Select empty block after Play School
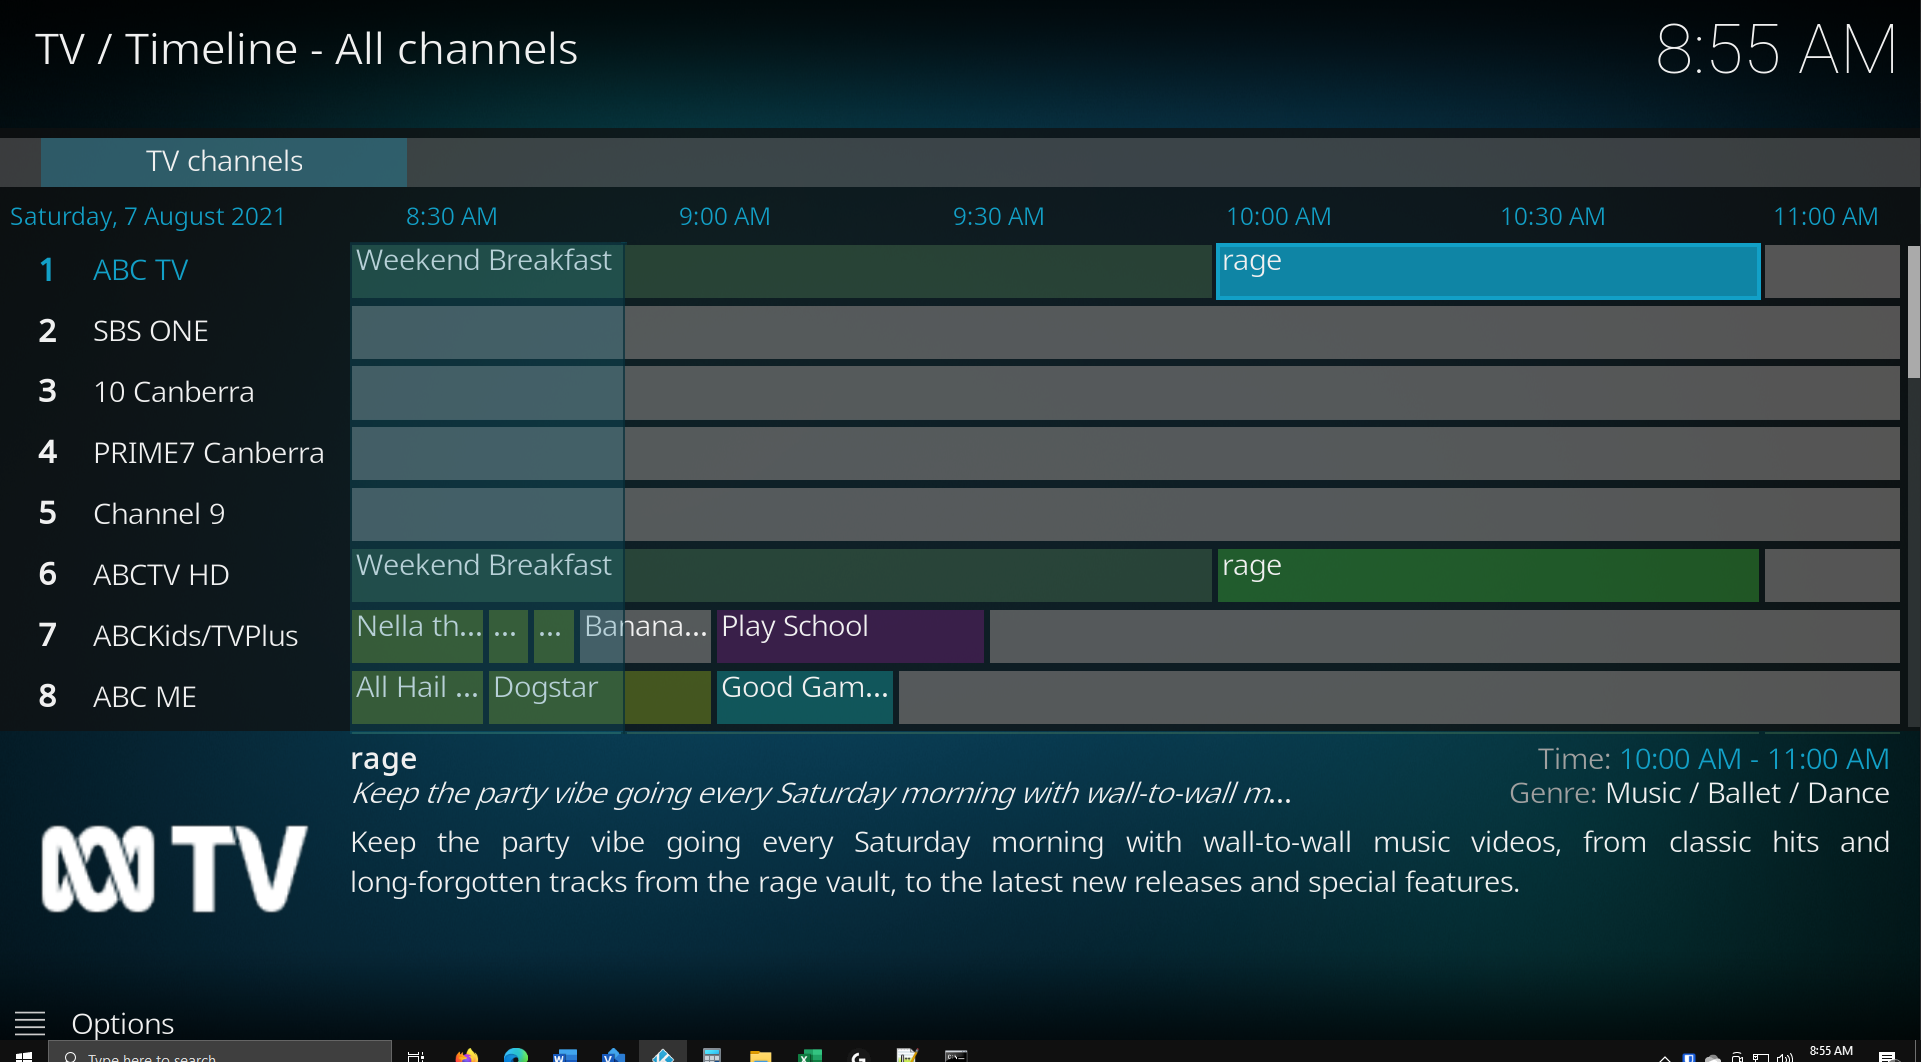Image resolution: width=1921 pixels, height=1062 pixels. click(1444, 636)
